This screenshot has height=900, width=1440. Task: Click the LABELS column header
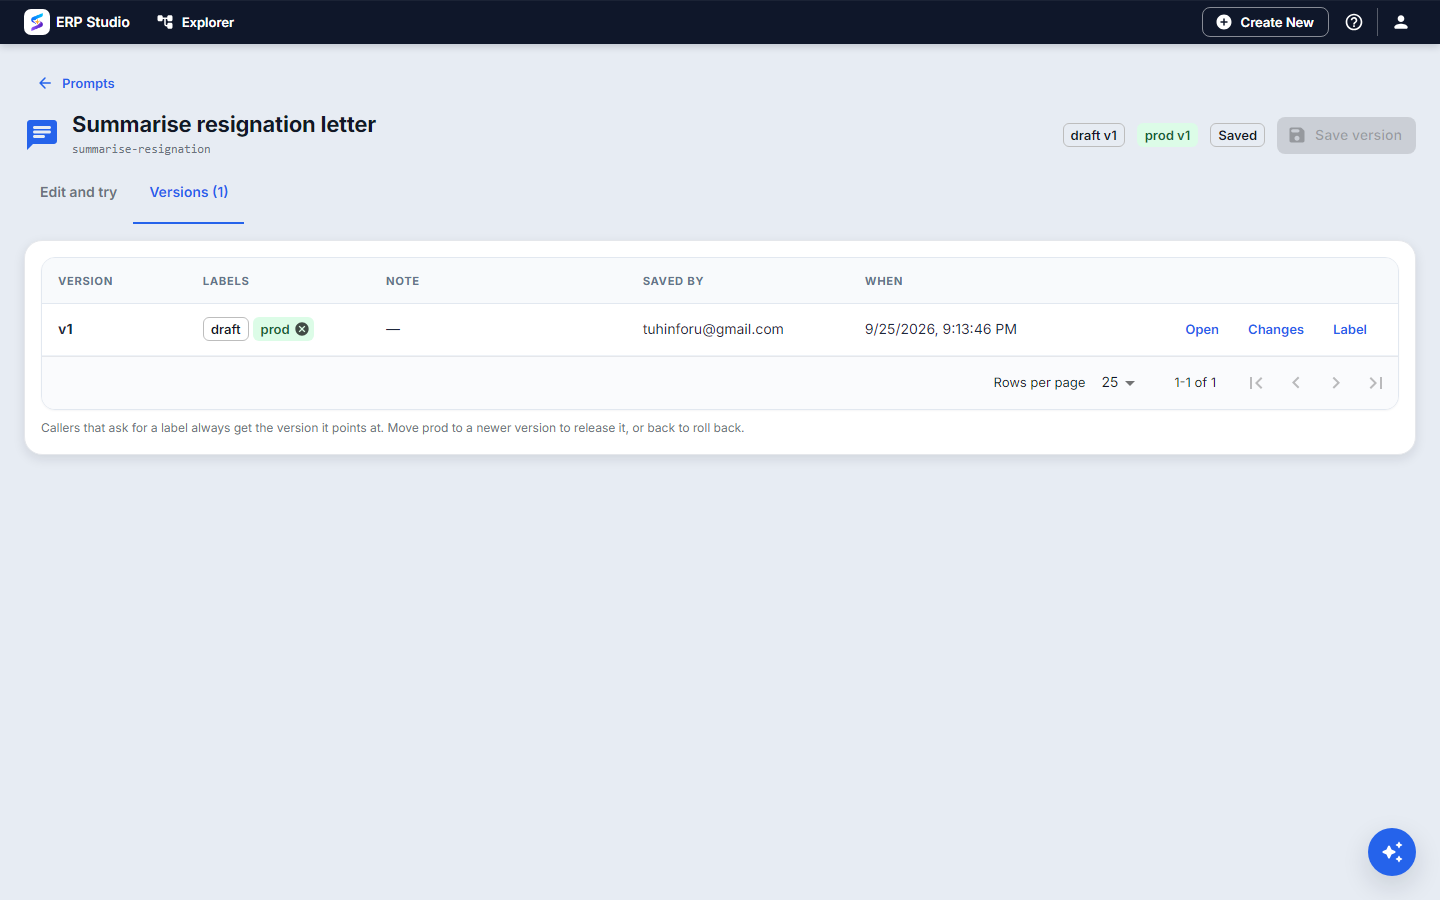point(226,281)
